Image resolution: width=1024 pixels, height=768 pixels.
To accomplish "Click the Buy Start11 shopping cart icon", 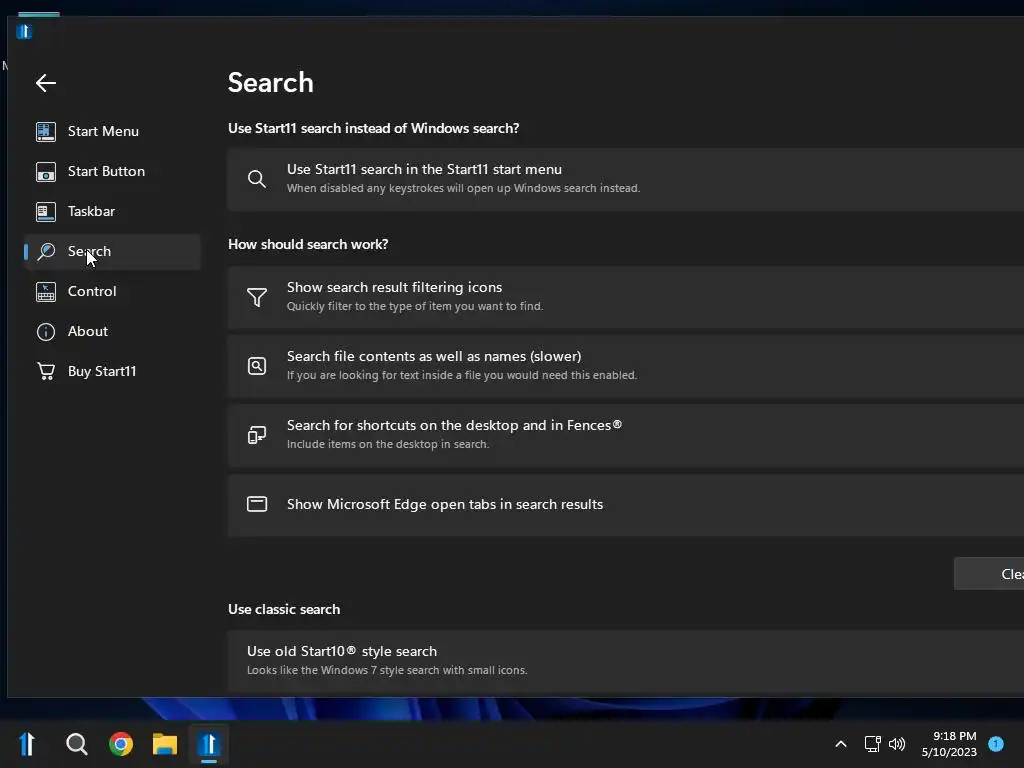I will click(46, 372).
